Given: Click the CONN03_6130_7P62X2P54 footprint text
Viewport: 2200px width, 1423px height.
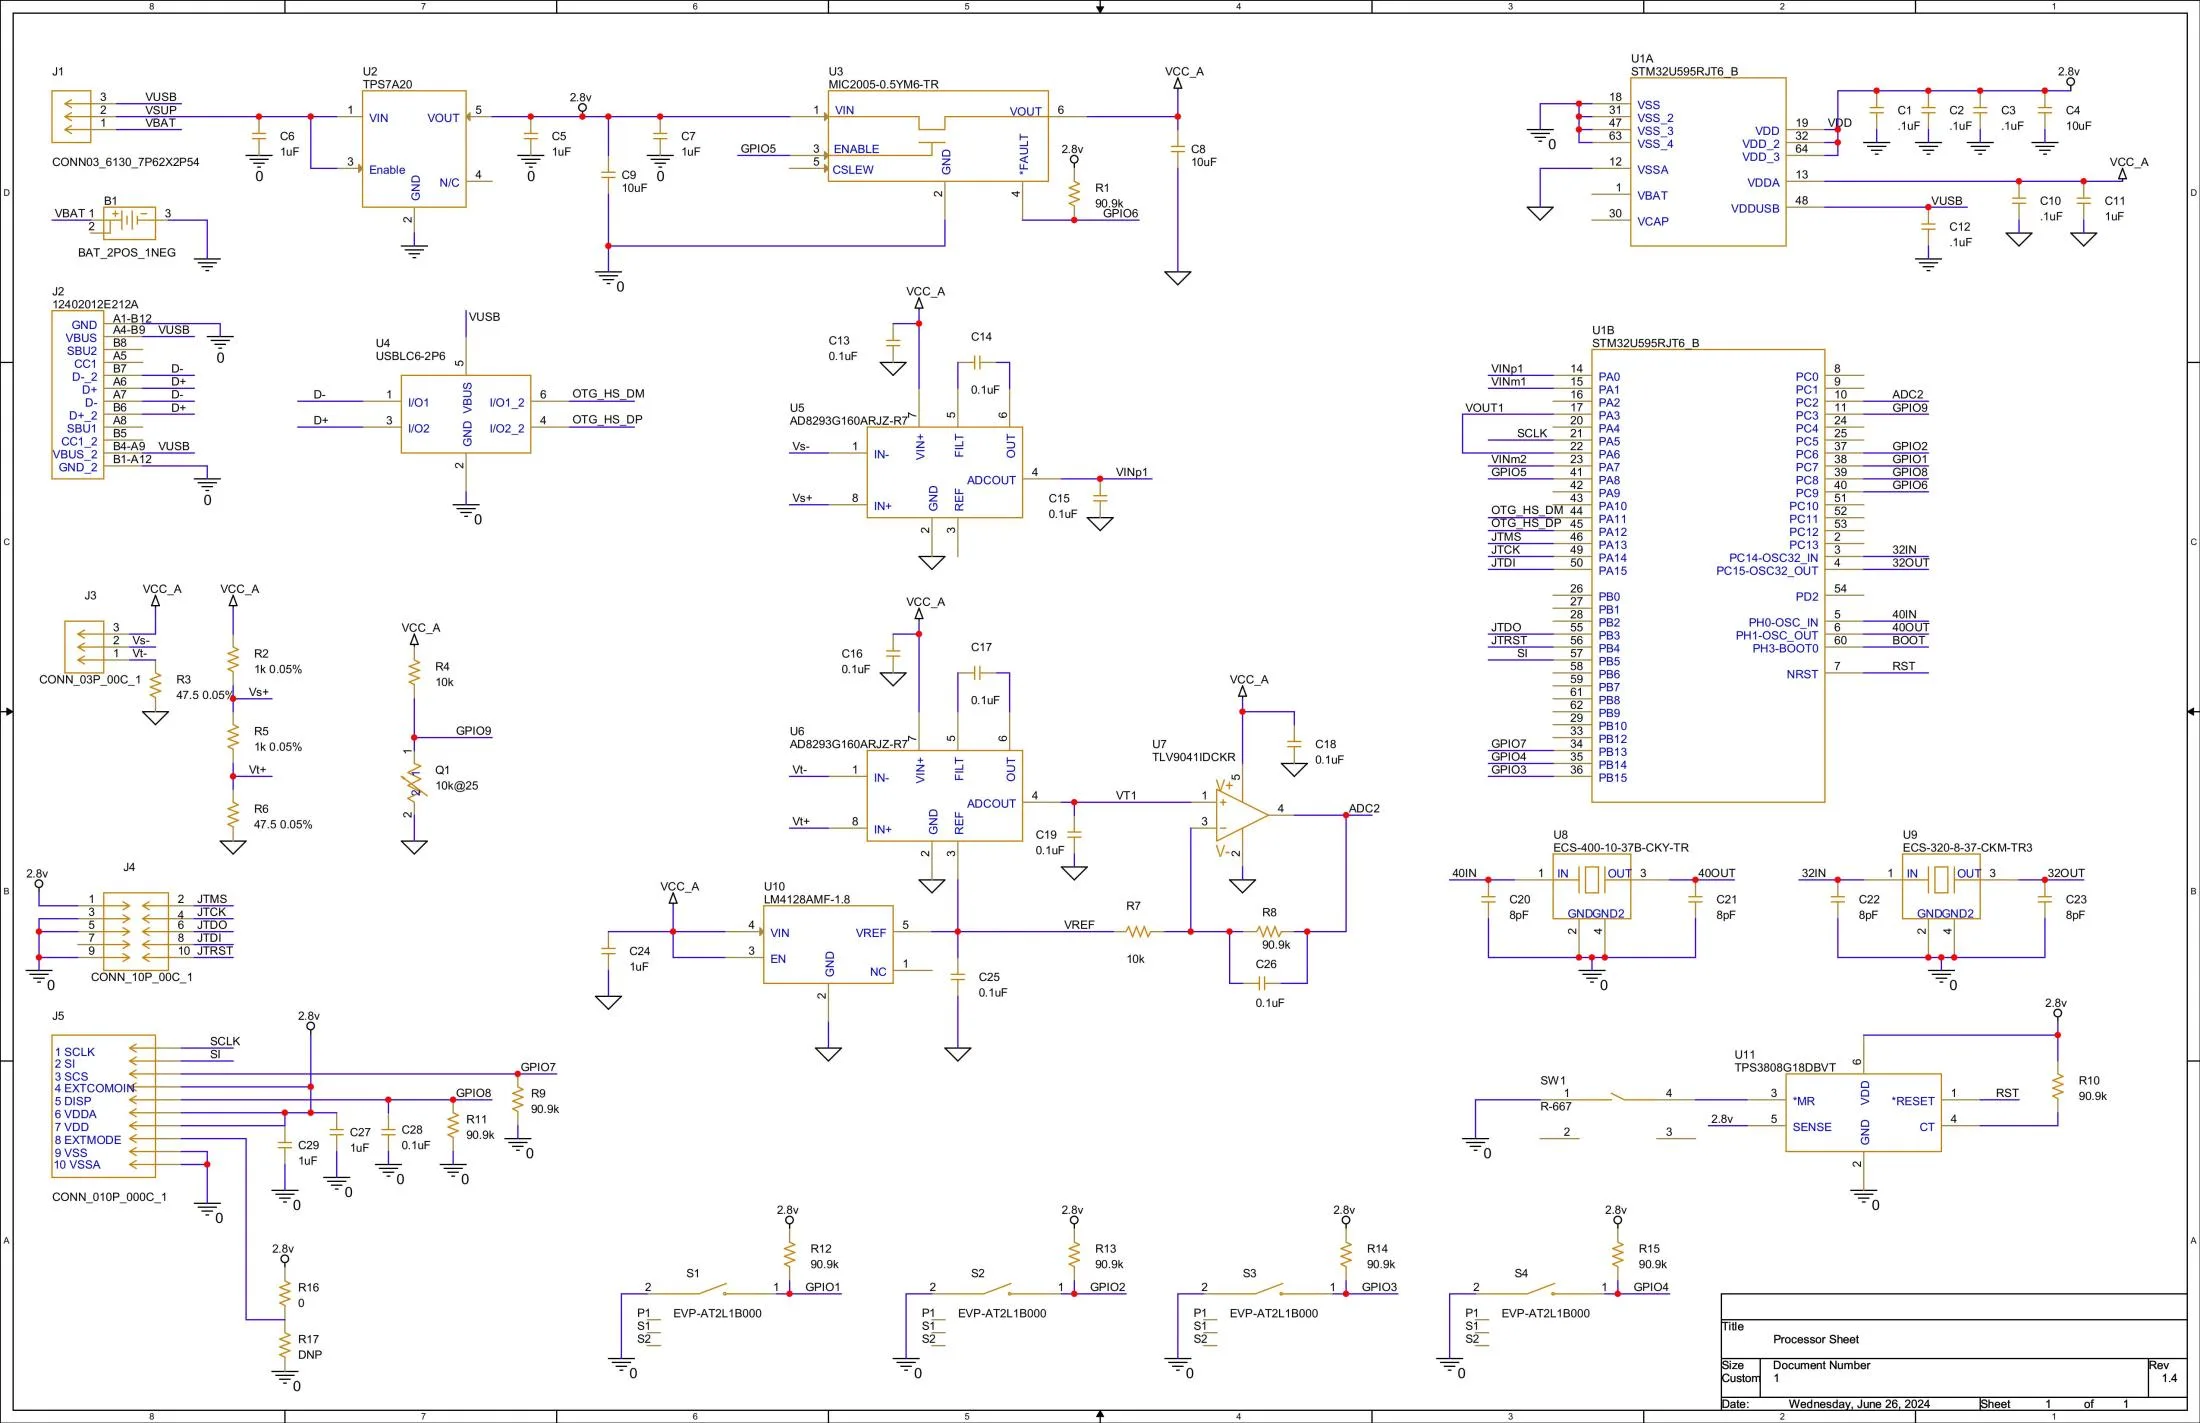Looking at the screenshot, I should click(125, 162).
